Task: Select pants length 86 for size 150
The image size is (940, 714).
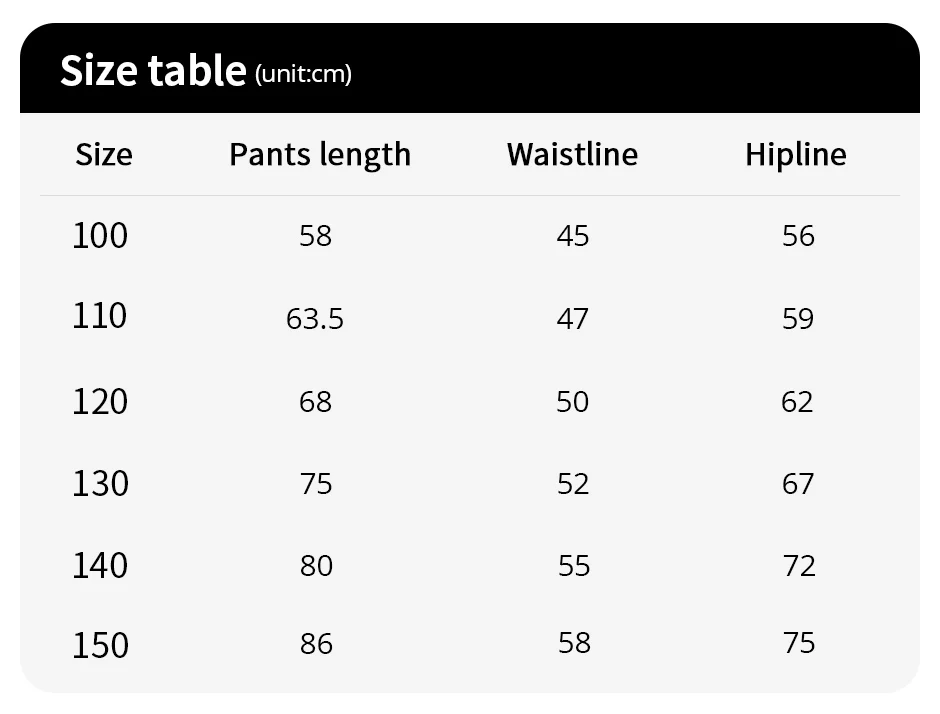Action: (316, 643)
